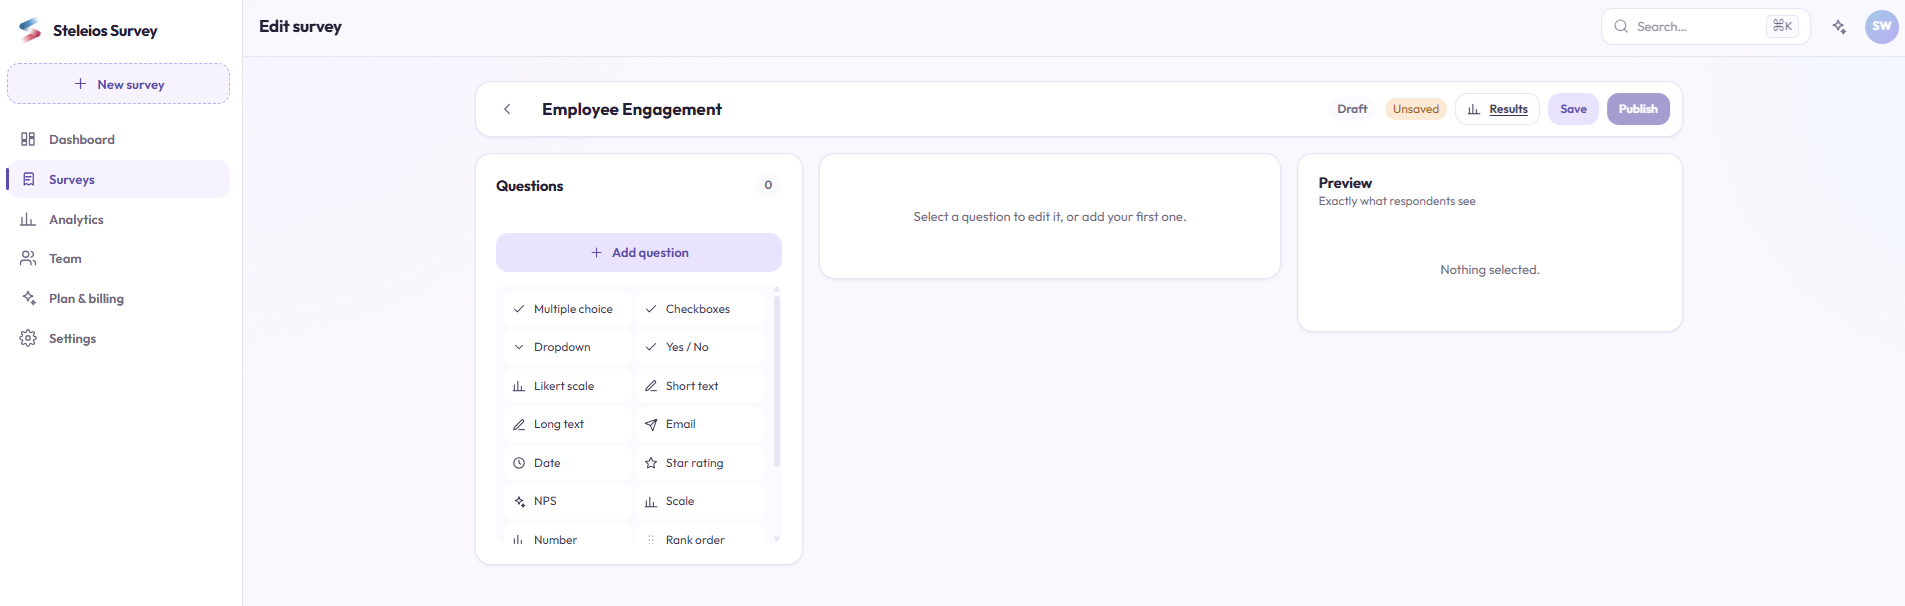
Task: Click the Steleios Survey logo icon
Action: [x=30, y=30]
